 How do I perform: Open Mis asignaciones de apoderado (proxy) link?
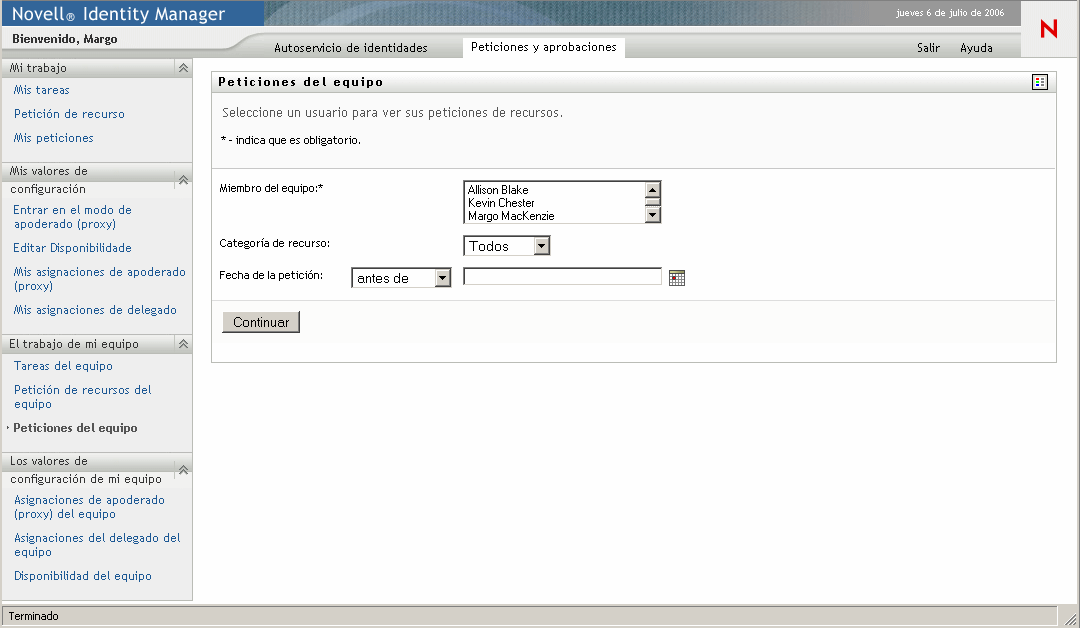tap(99, 279)
